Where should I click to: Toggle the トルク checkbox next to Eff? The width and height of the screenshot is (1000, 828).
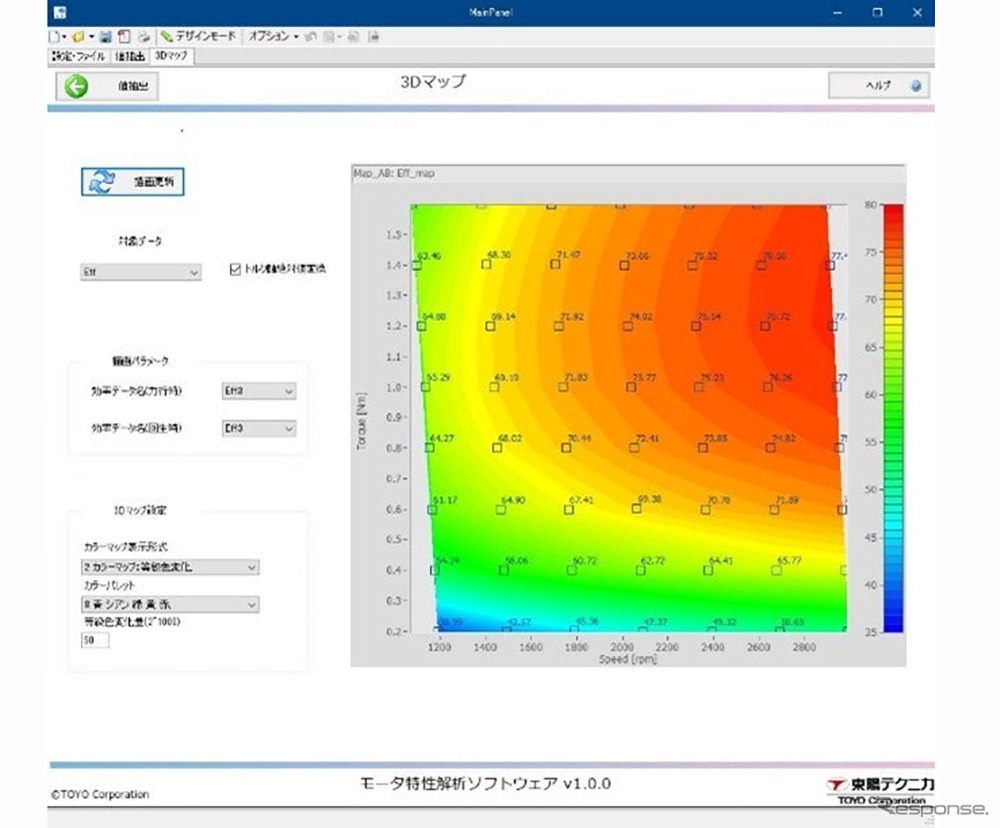pos(235,269)
